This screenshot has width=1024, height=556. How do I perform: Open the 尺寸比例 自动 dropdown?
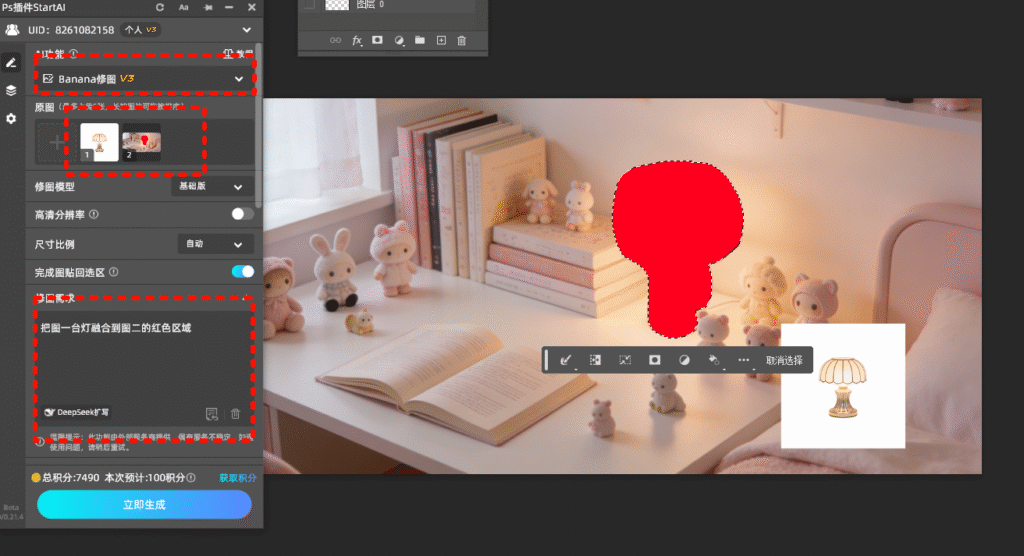(215, 244)
